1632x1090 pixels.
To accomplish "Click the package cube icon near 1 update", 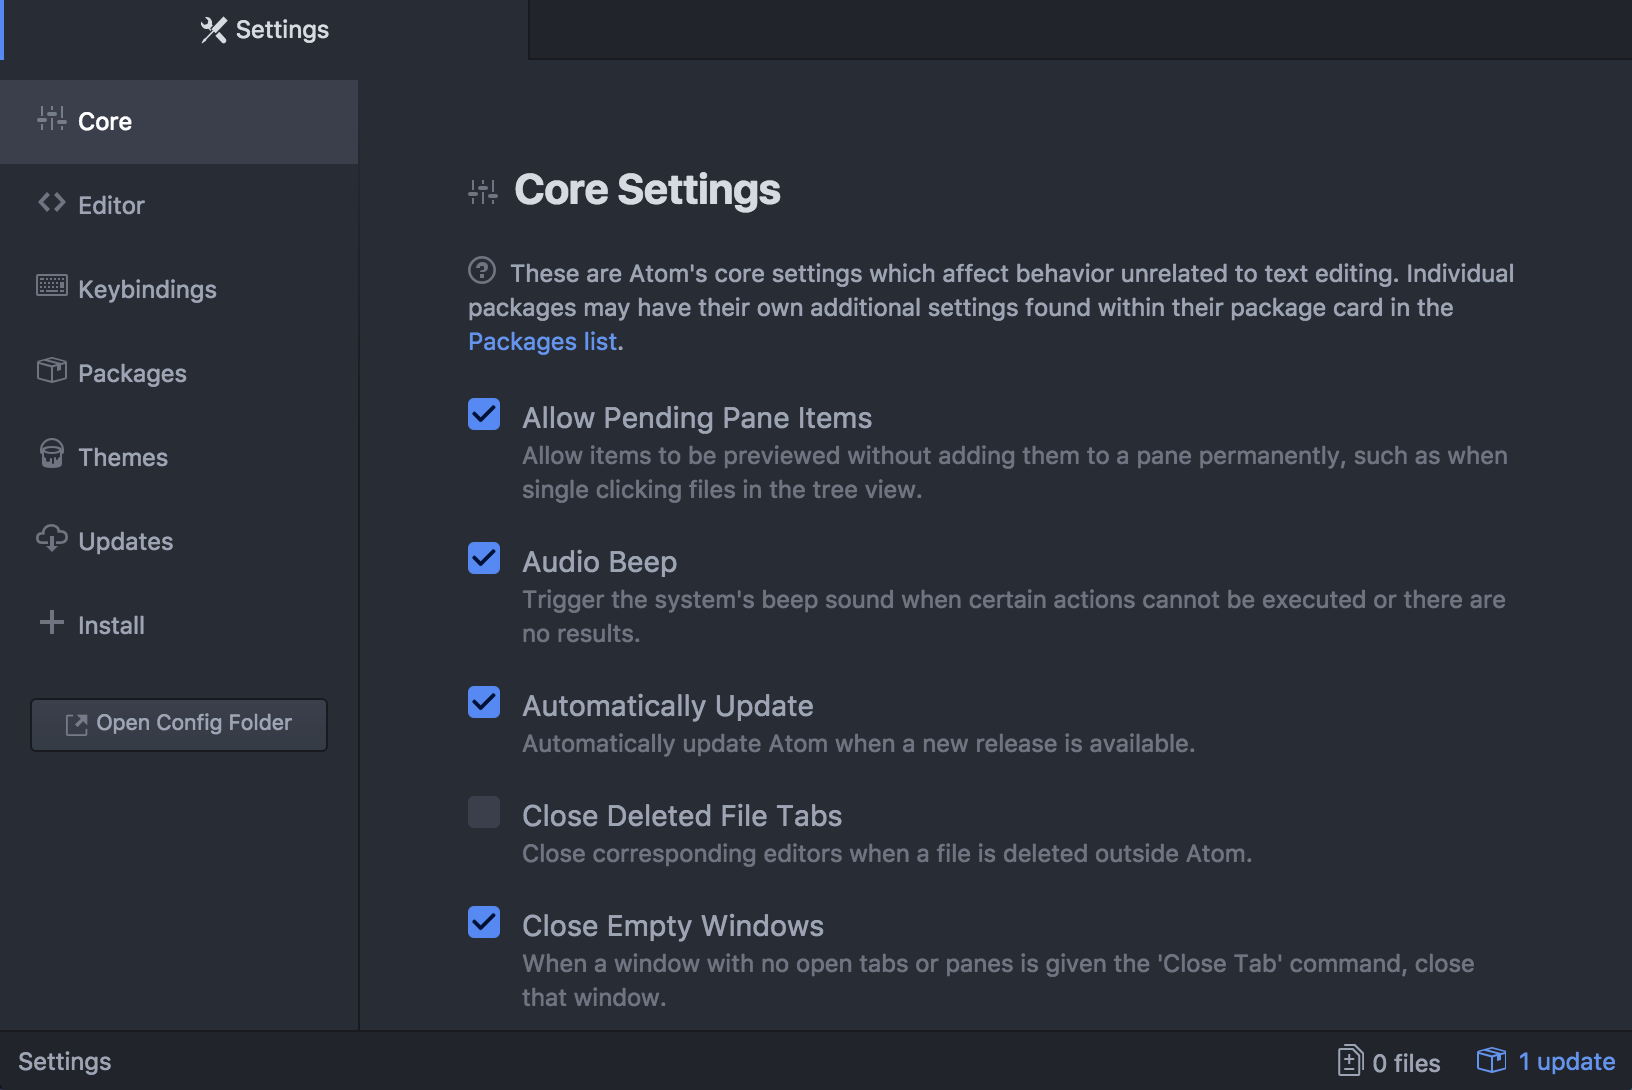I will coord(1491,1060).
